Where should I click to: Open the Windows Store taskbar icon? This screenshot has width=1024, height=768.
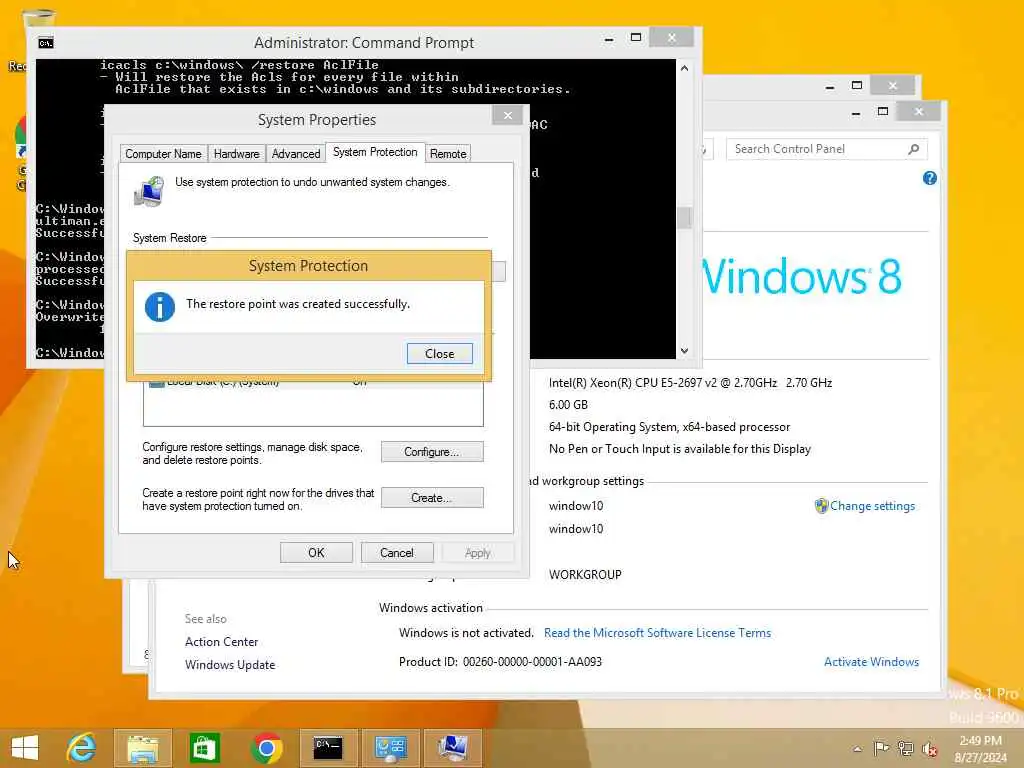pos(204,748)
